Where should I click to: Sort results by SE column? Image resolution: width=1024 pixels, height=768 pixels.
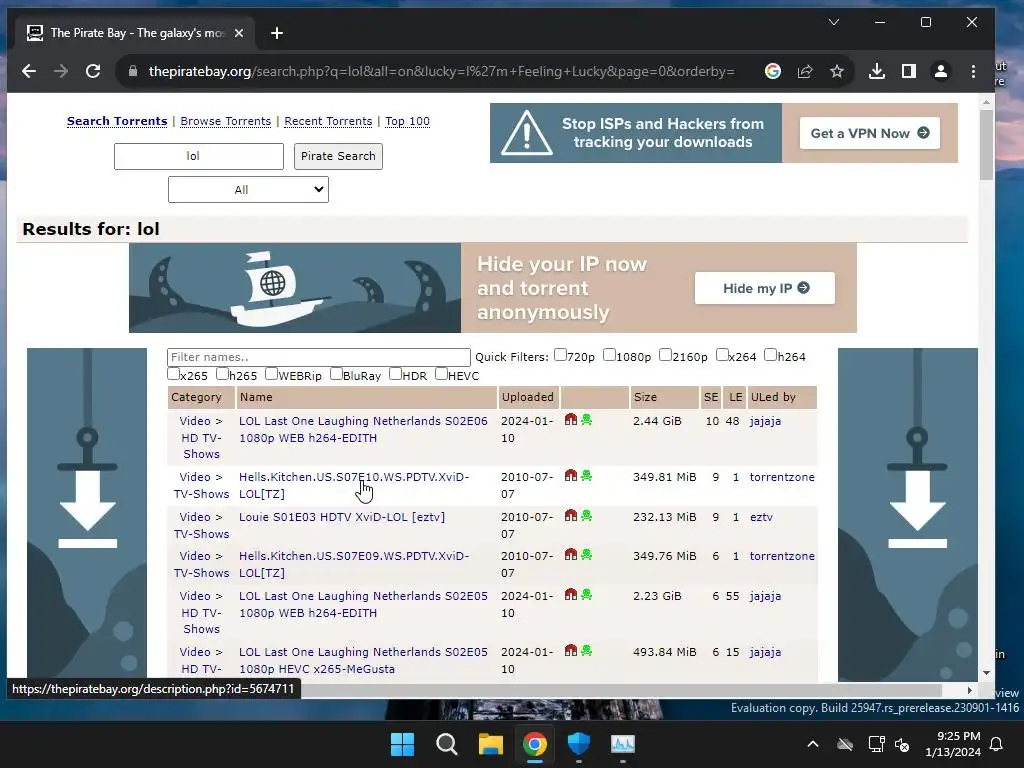point(711,397)
